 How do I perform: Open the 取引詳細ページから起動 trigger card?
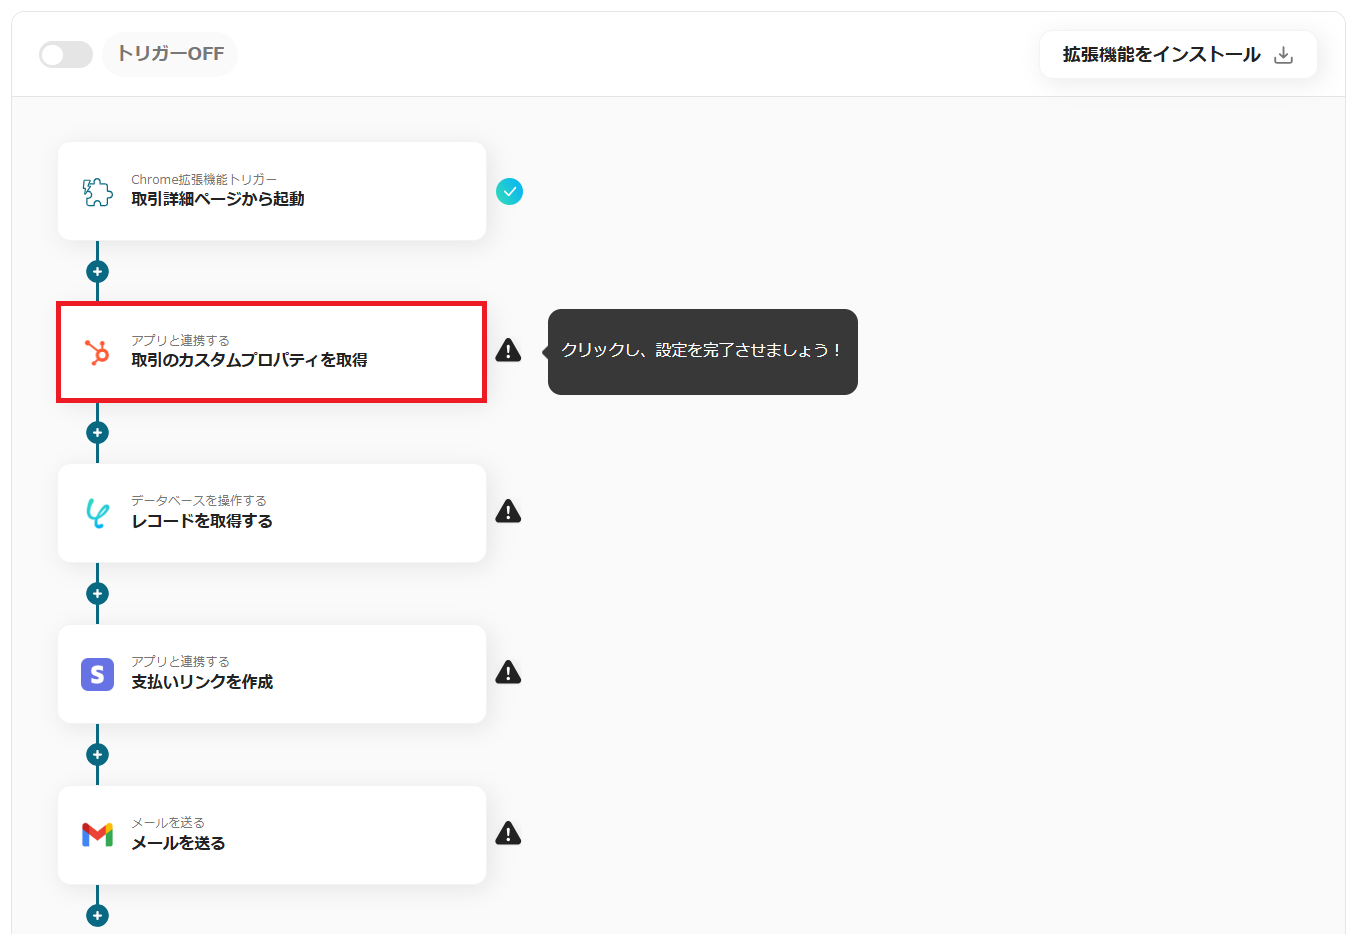pyautogui.click(x=272, y=191)
